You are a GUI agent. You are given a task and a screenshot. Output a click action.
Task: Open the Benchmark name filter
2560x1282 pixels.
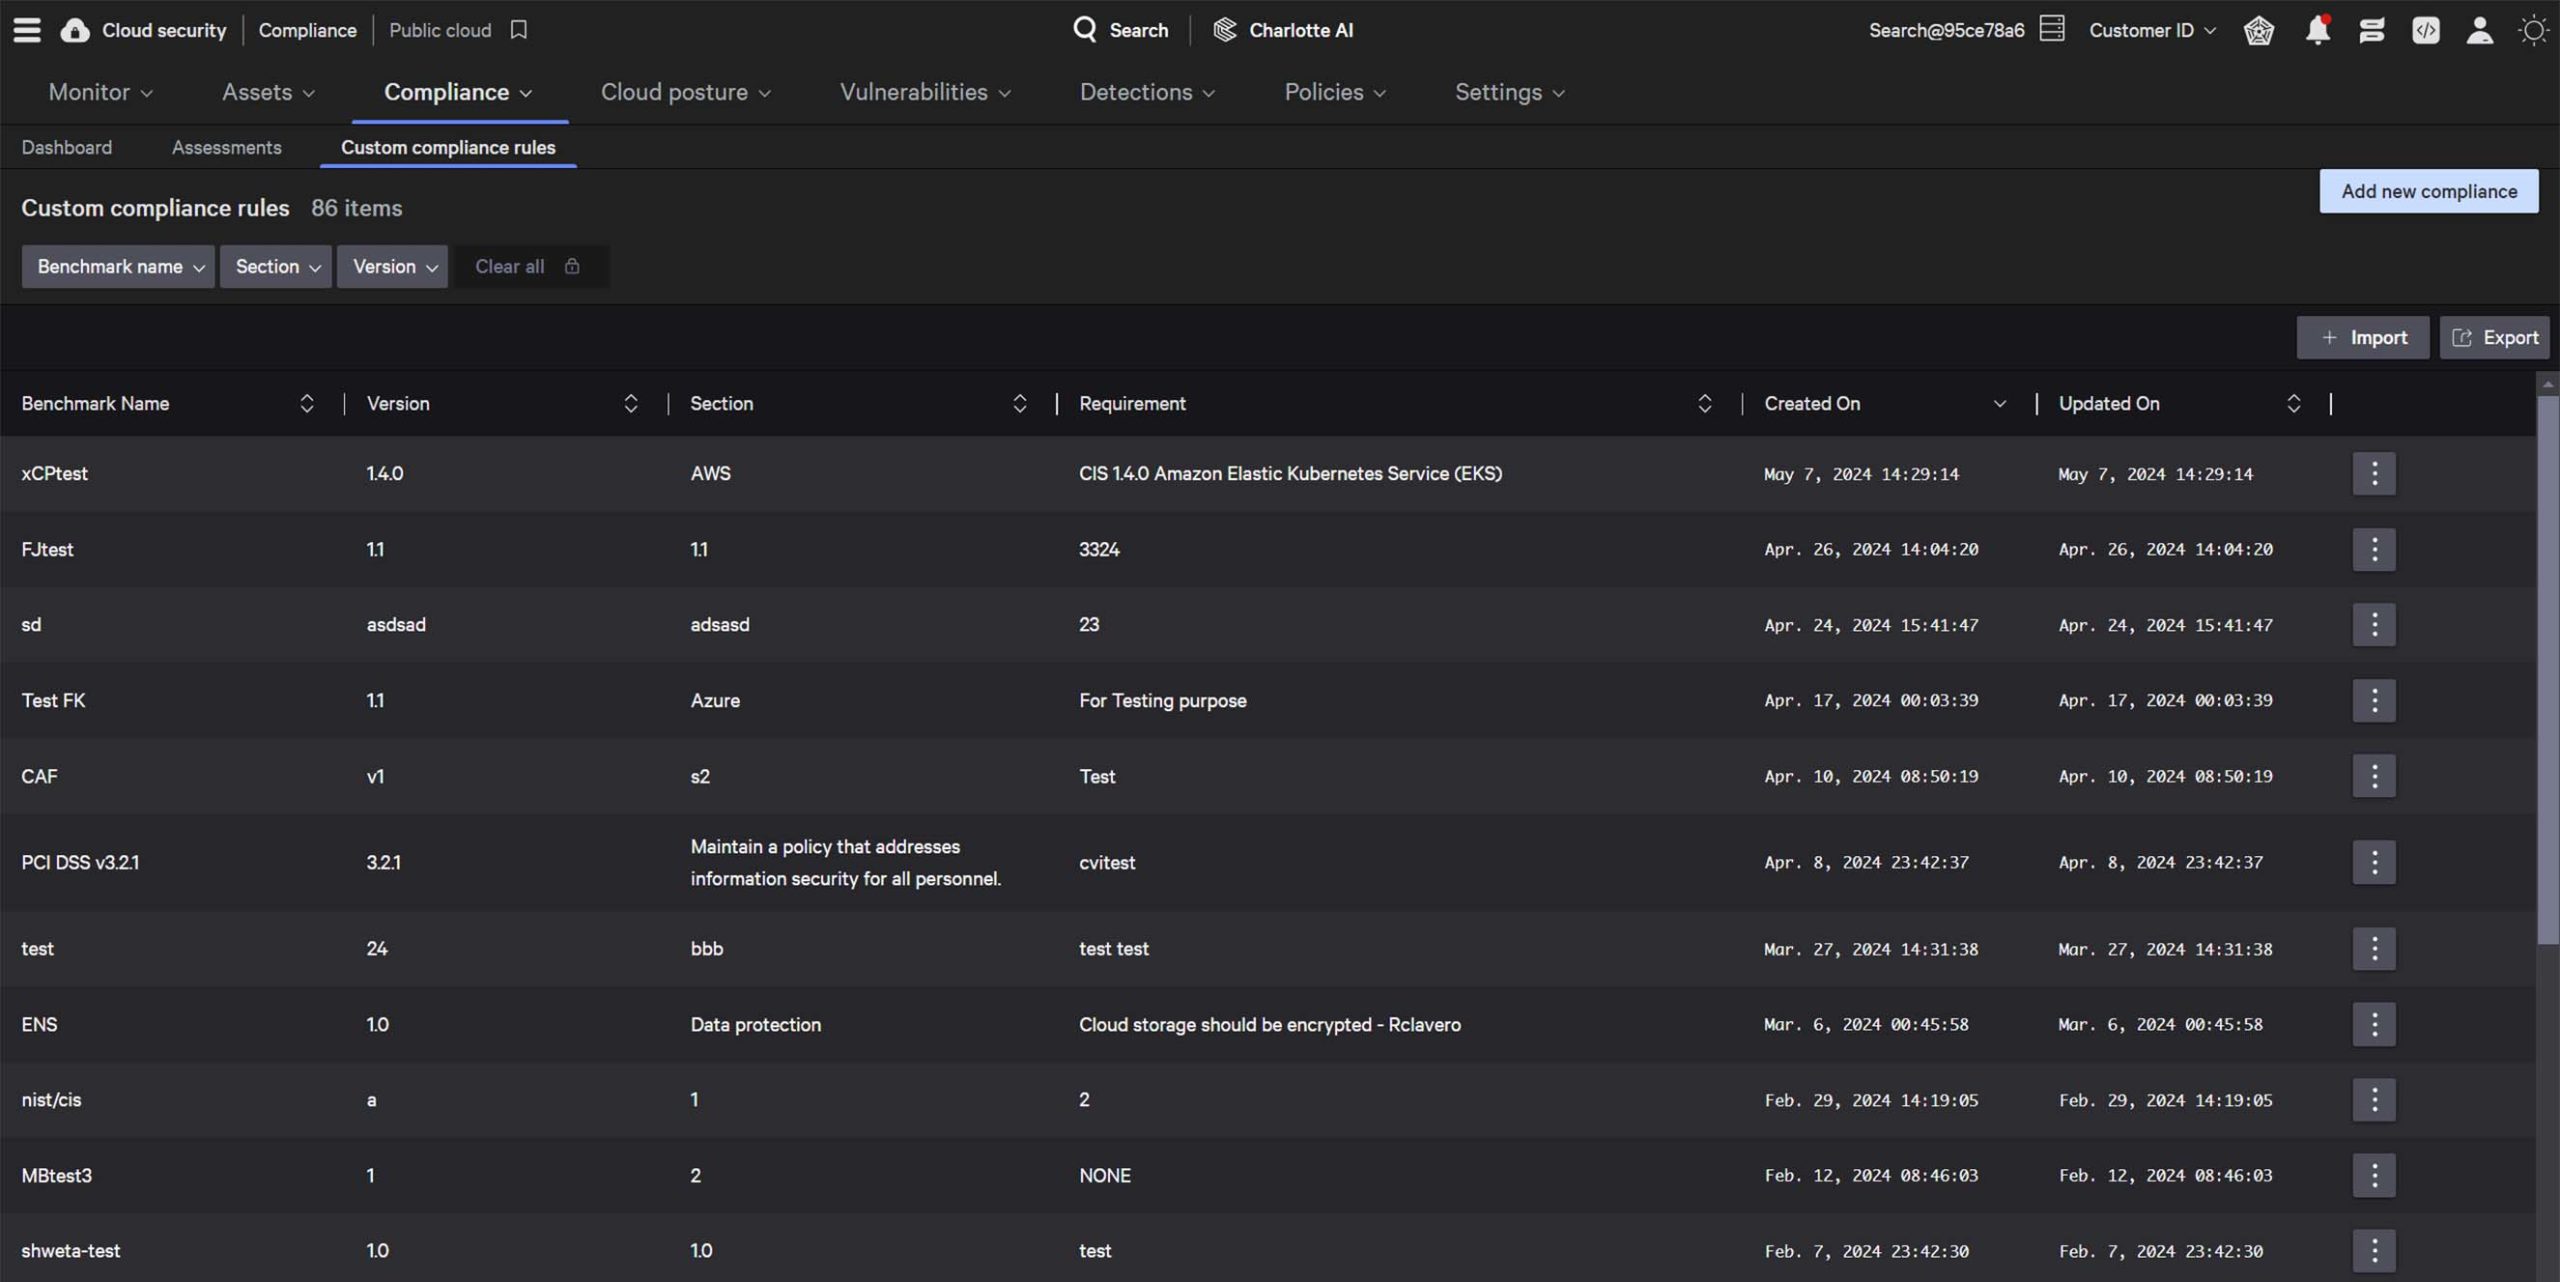coord(118,267)
